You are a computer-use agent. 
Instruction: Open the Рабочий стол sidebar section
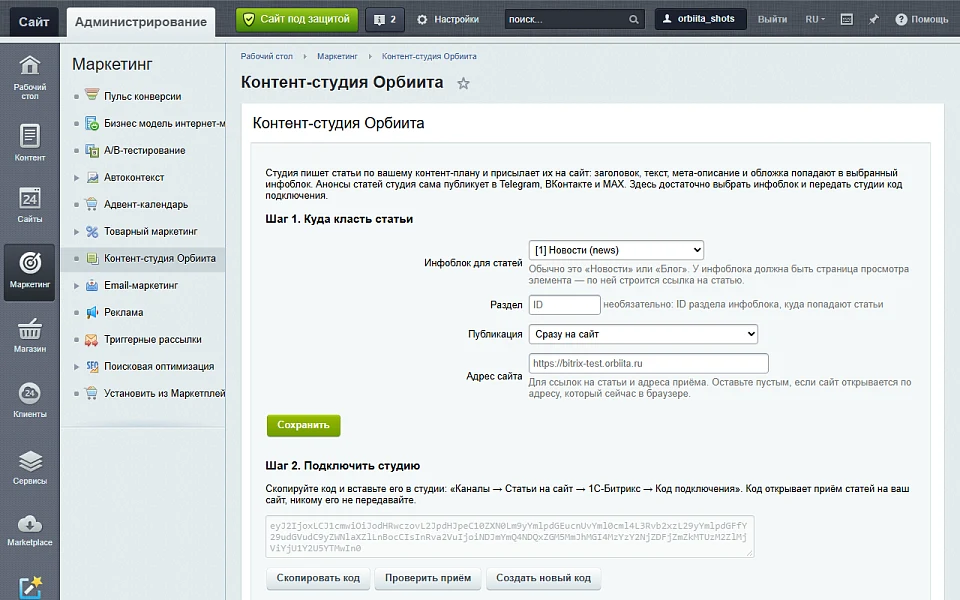tap(29, 77)
